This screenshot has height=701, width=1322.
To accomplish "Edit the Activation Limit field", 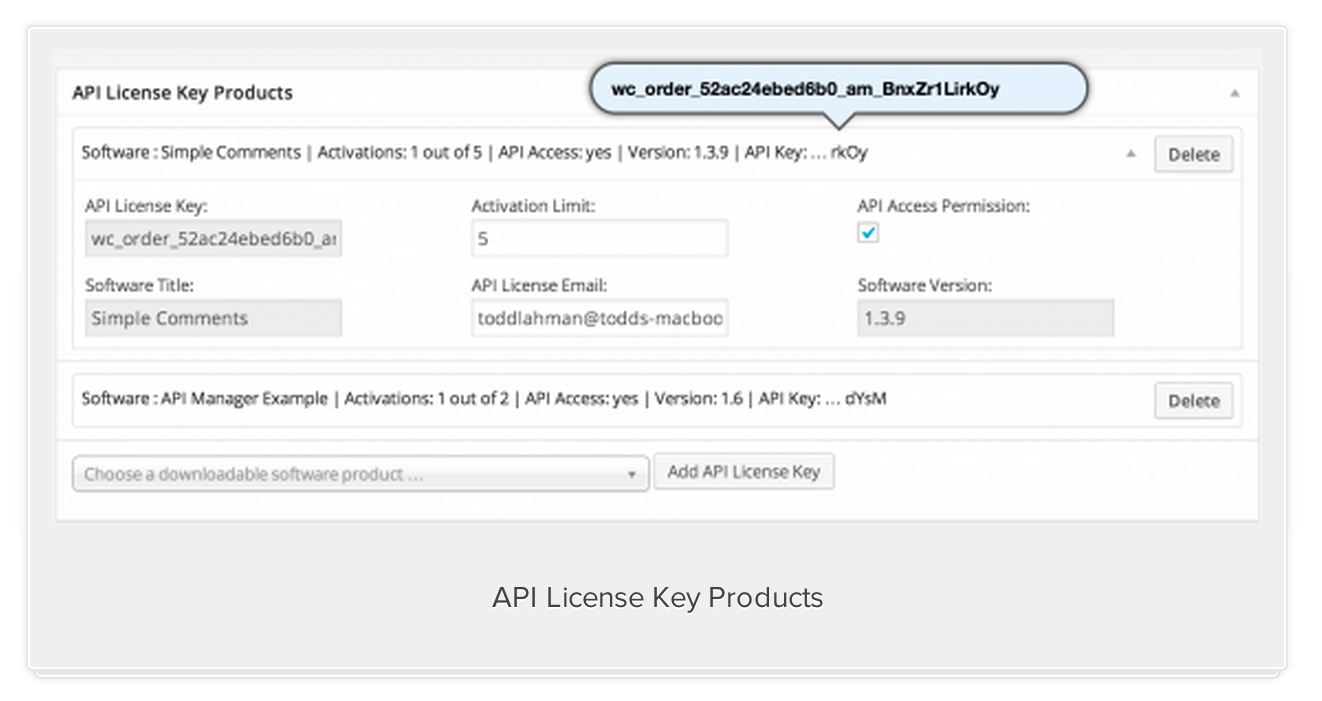I will (x=599, y=238).
